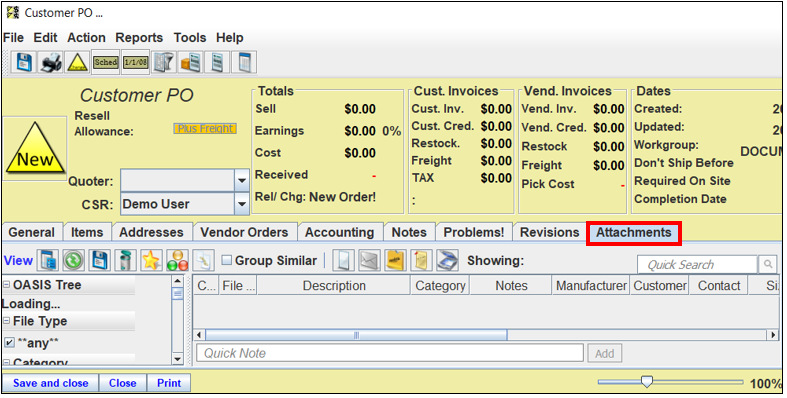
Task: Open the Tools menu
Action: click(x=190, y=38)
